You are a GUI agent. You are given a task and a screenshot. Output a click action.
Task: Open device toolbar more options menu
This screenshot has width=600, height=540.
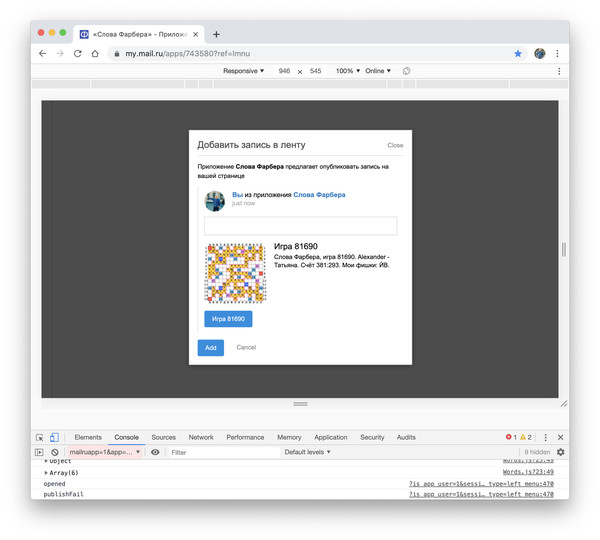click(x=559, y=71)
